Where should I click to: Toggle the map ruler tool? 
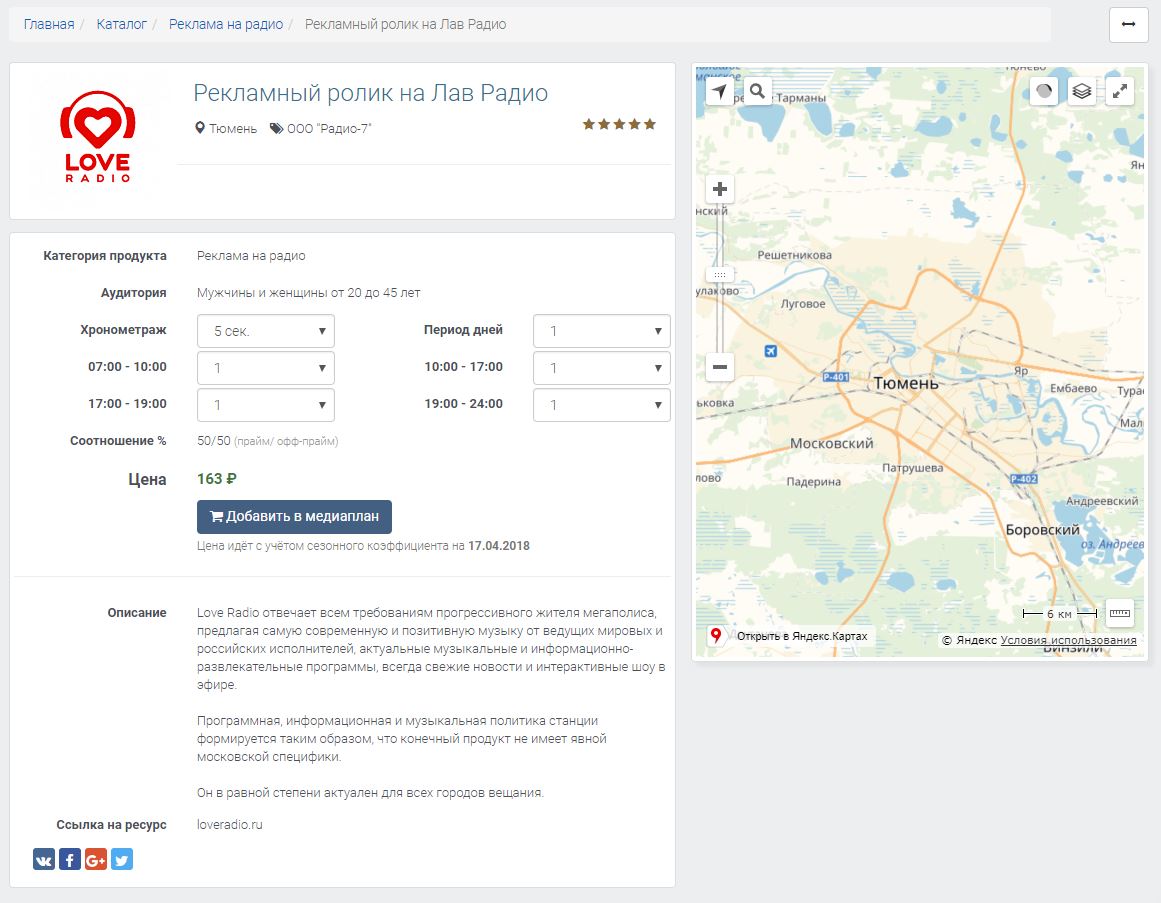tap(1119, 612)
